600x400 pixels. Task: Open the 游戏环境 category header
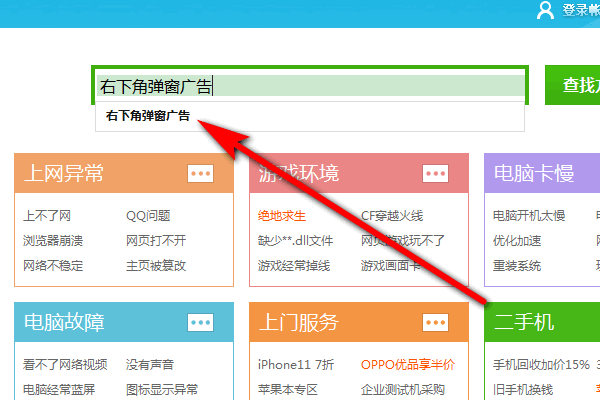pos(359,173)
